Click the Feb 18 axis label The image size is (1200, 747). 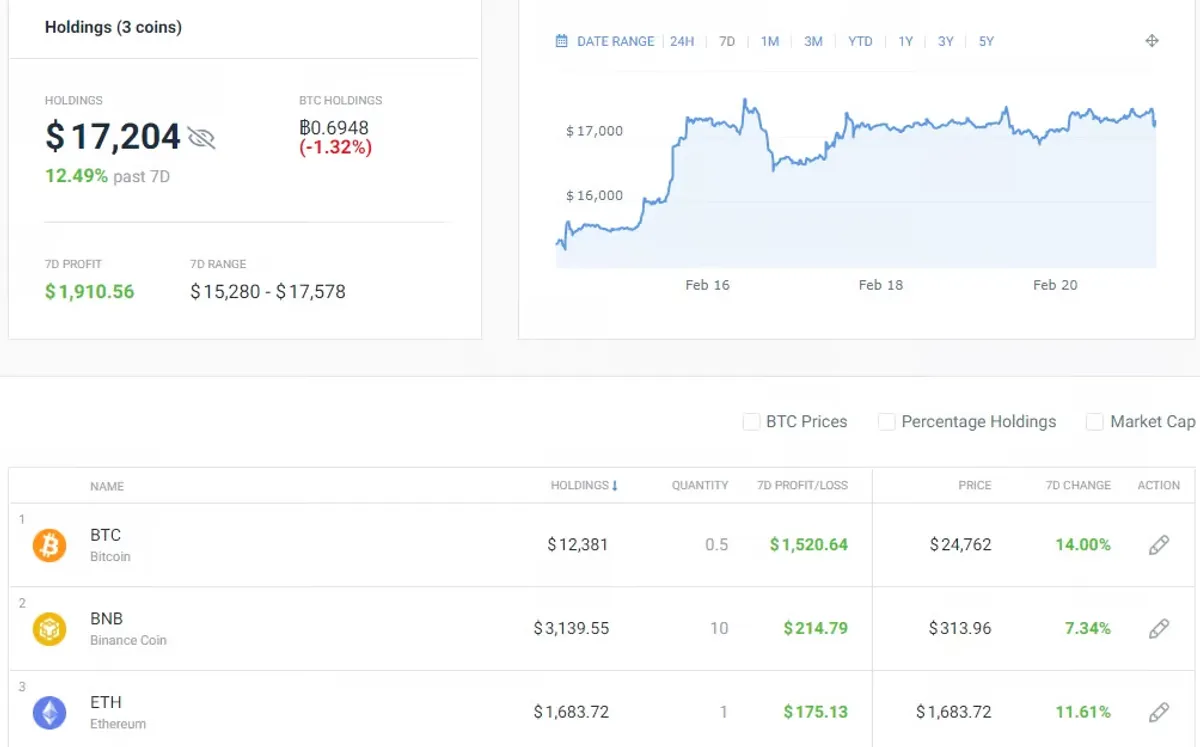(880, 285)
